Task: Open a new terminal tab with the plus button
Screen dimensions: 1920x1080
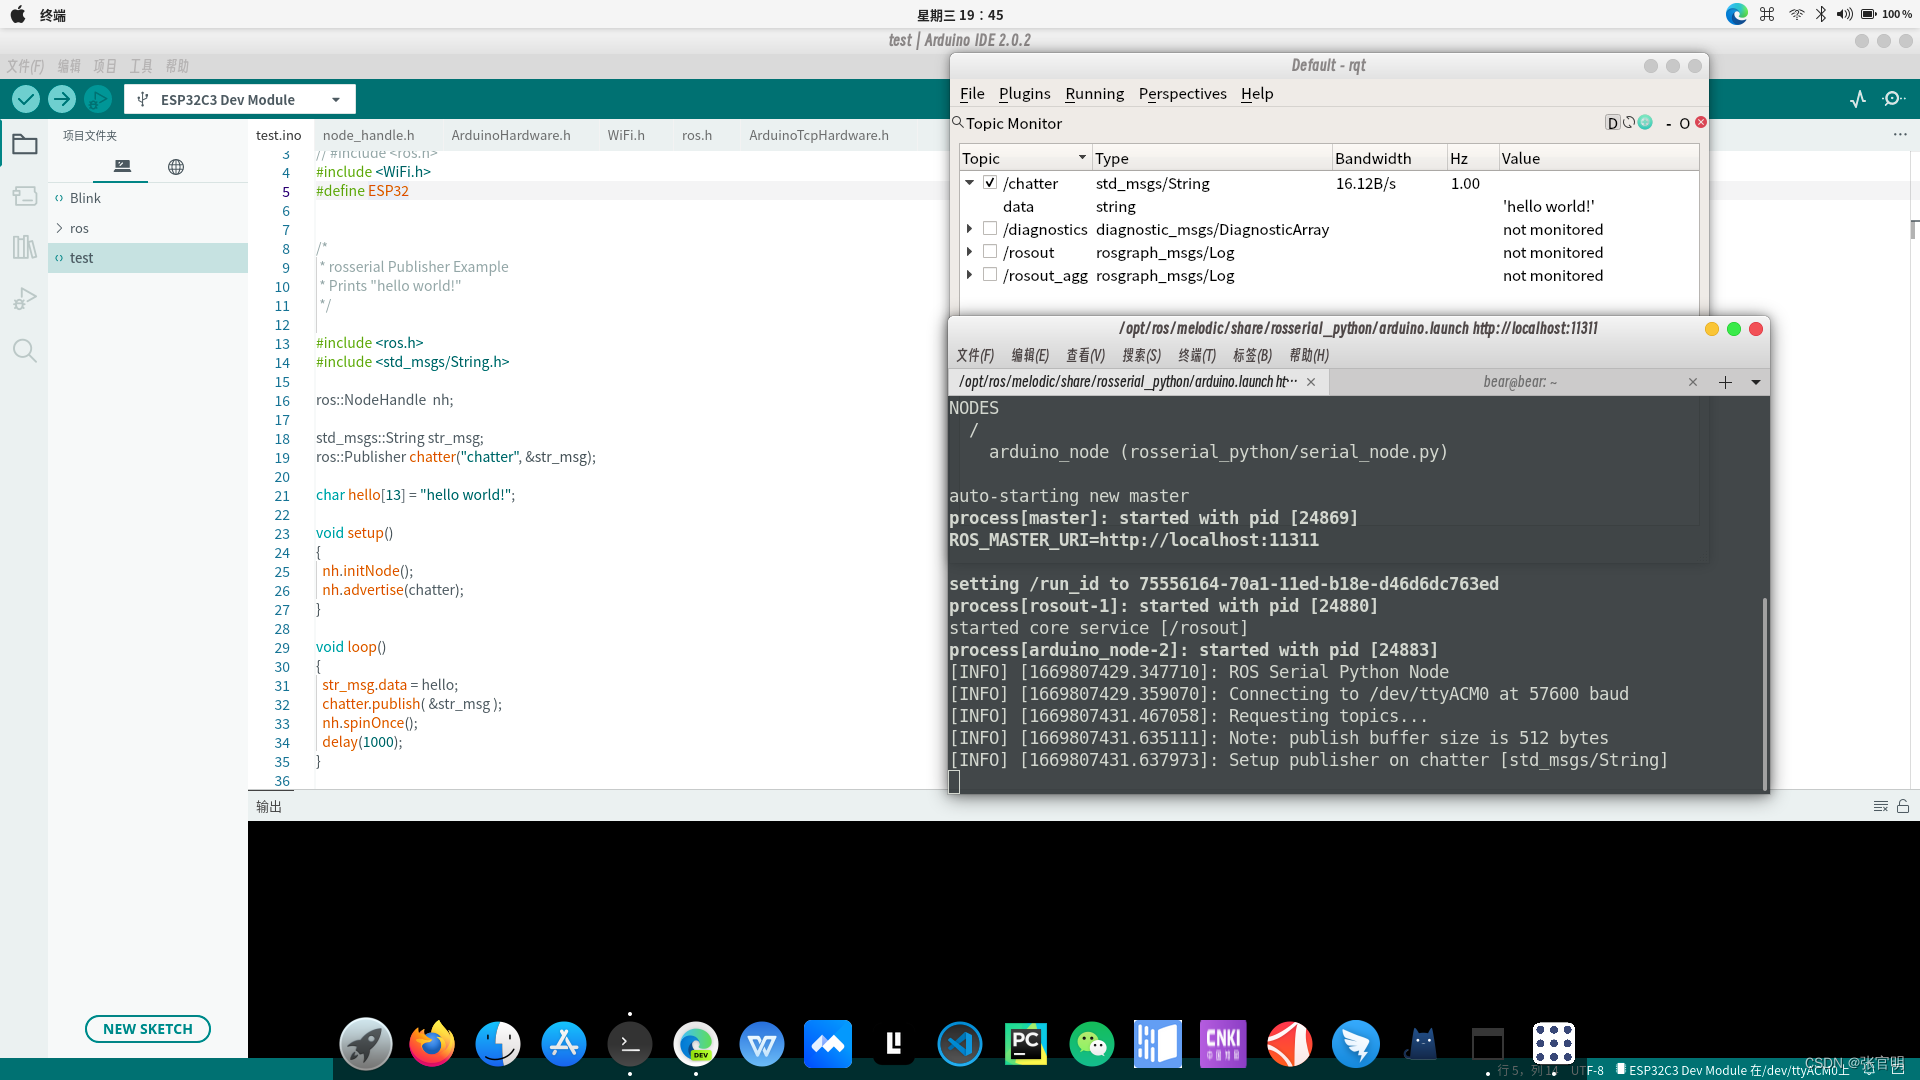Action: point(1727,381)
